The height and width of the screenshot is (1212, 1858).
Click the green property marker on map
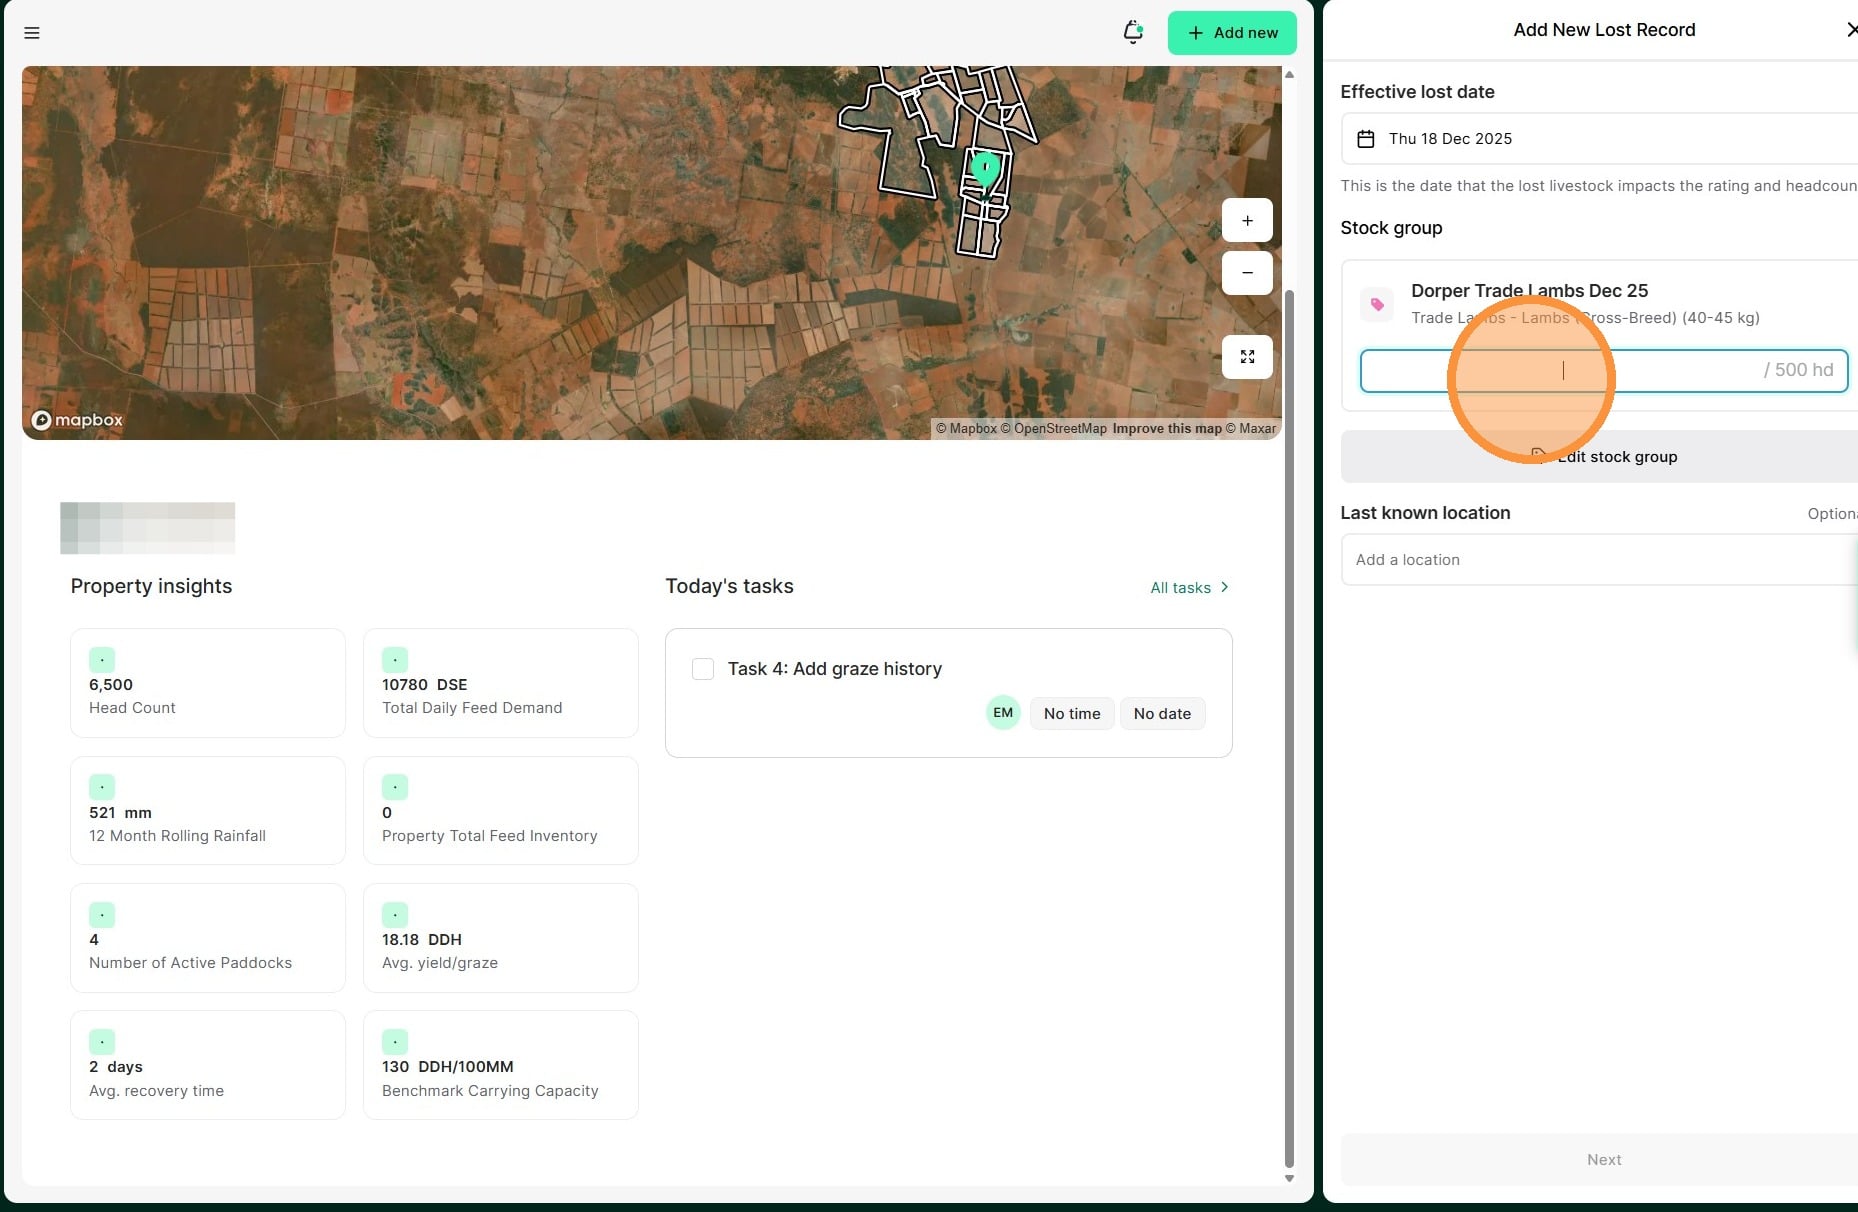[x=985, y=167]
